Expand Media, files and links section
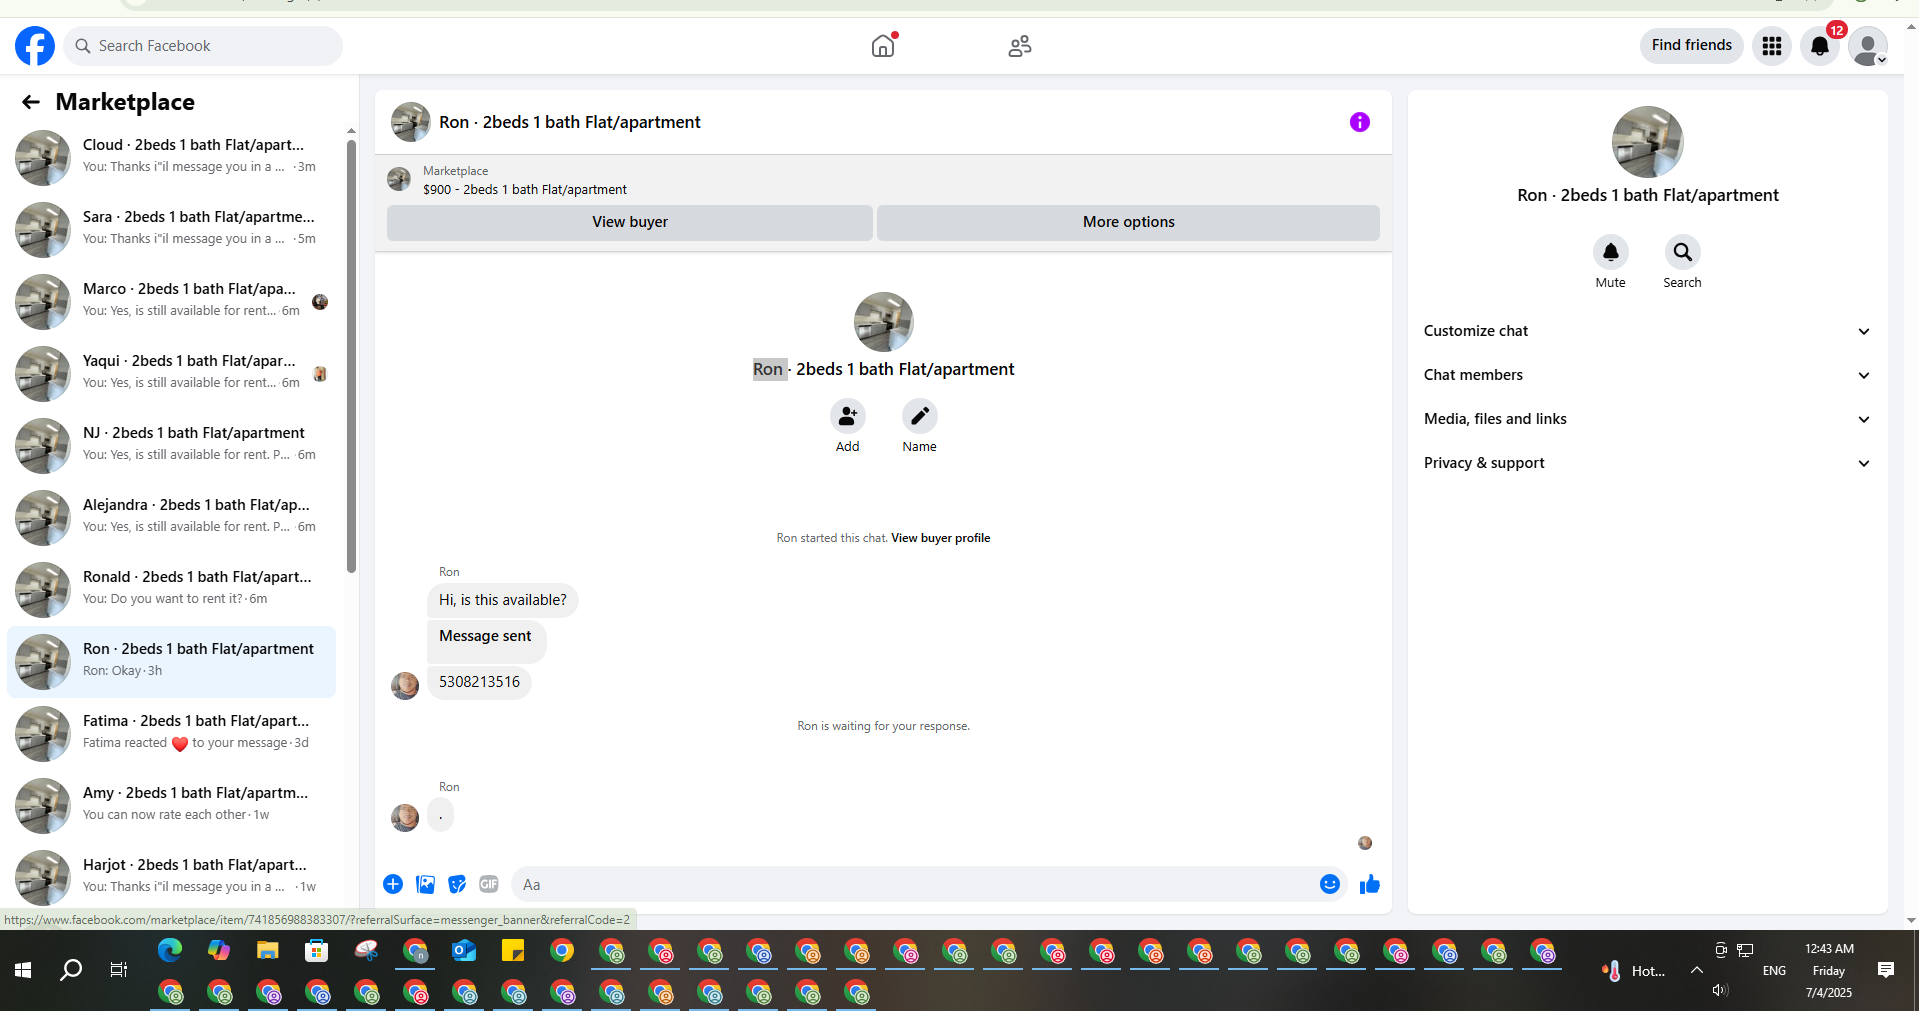 click(x=1647, y=419)
